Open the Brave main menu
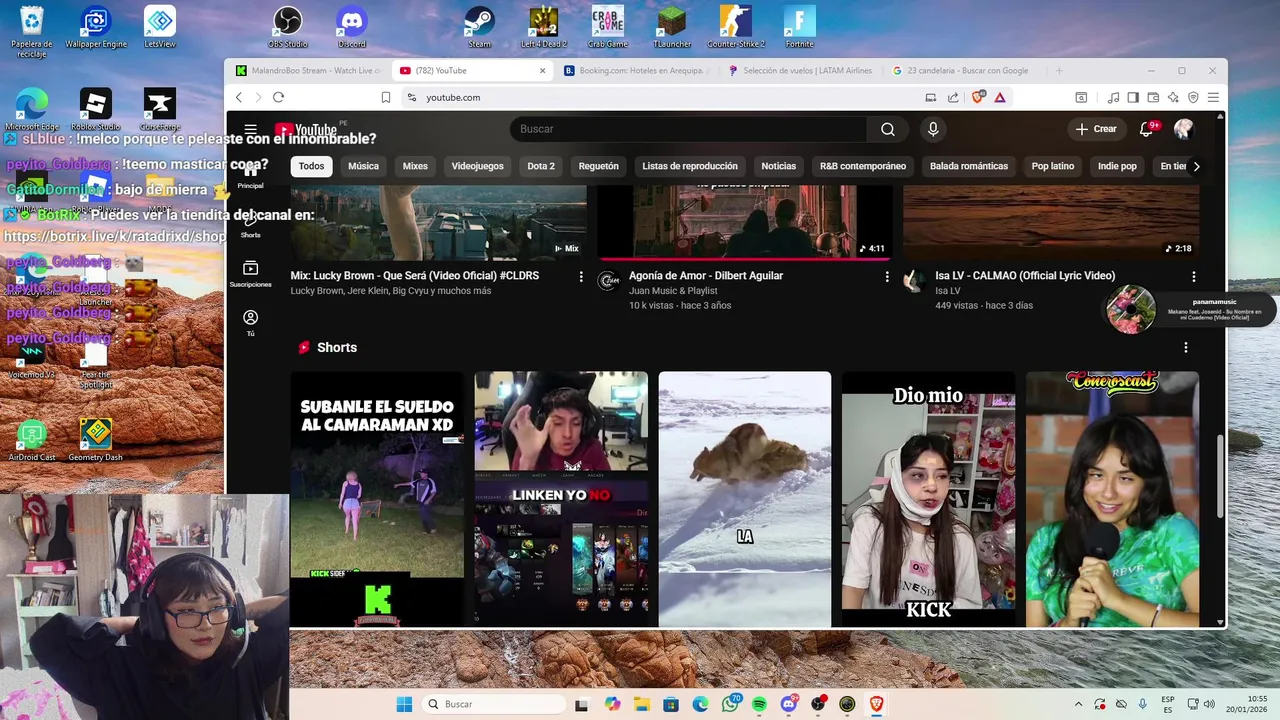The image size is (1280, 720). pos(1213,97)
